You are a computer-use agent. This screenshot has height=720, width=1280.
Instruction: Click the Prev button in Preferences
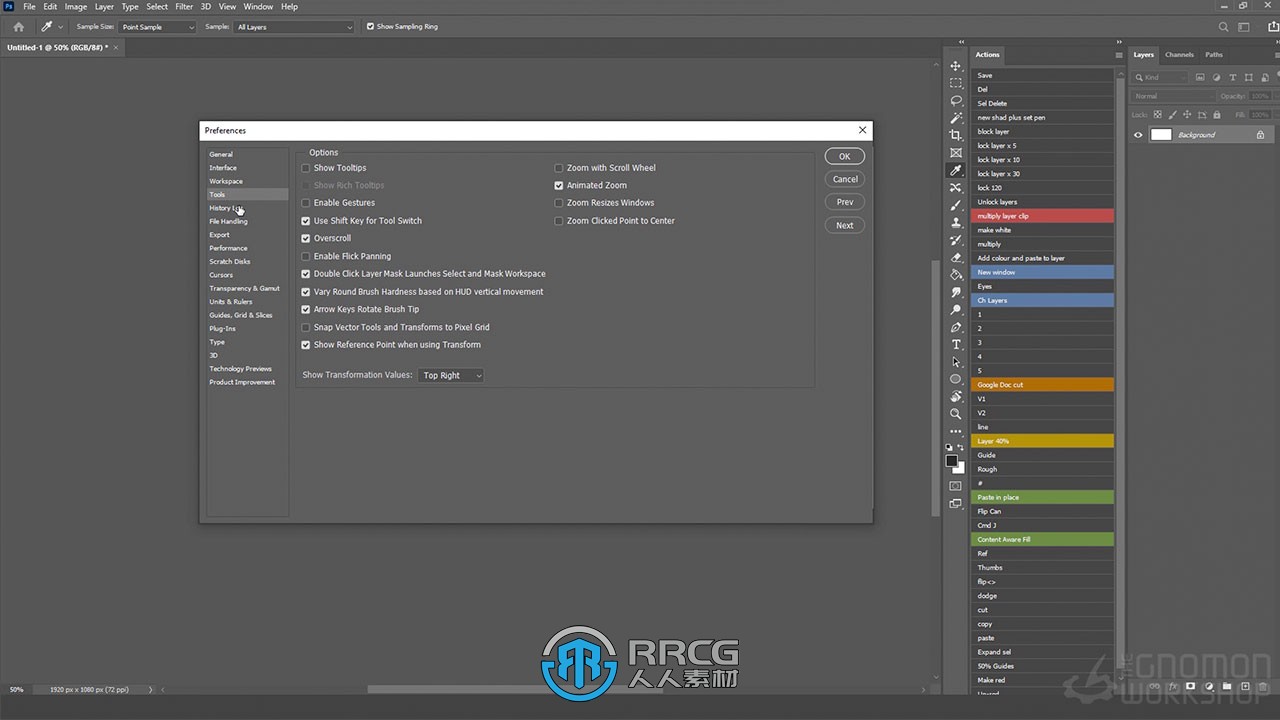click(845, 202)
